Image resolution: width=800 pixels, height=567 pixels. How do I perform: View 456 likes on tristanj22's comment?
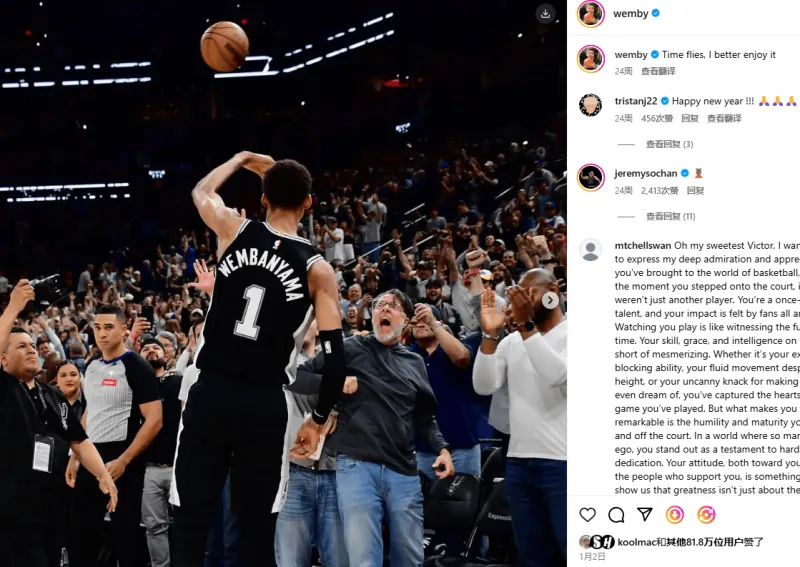click(657, 118)
